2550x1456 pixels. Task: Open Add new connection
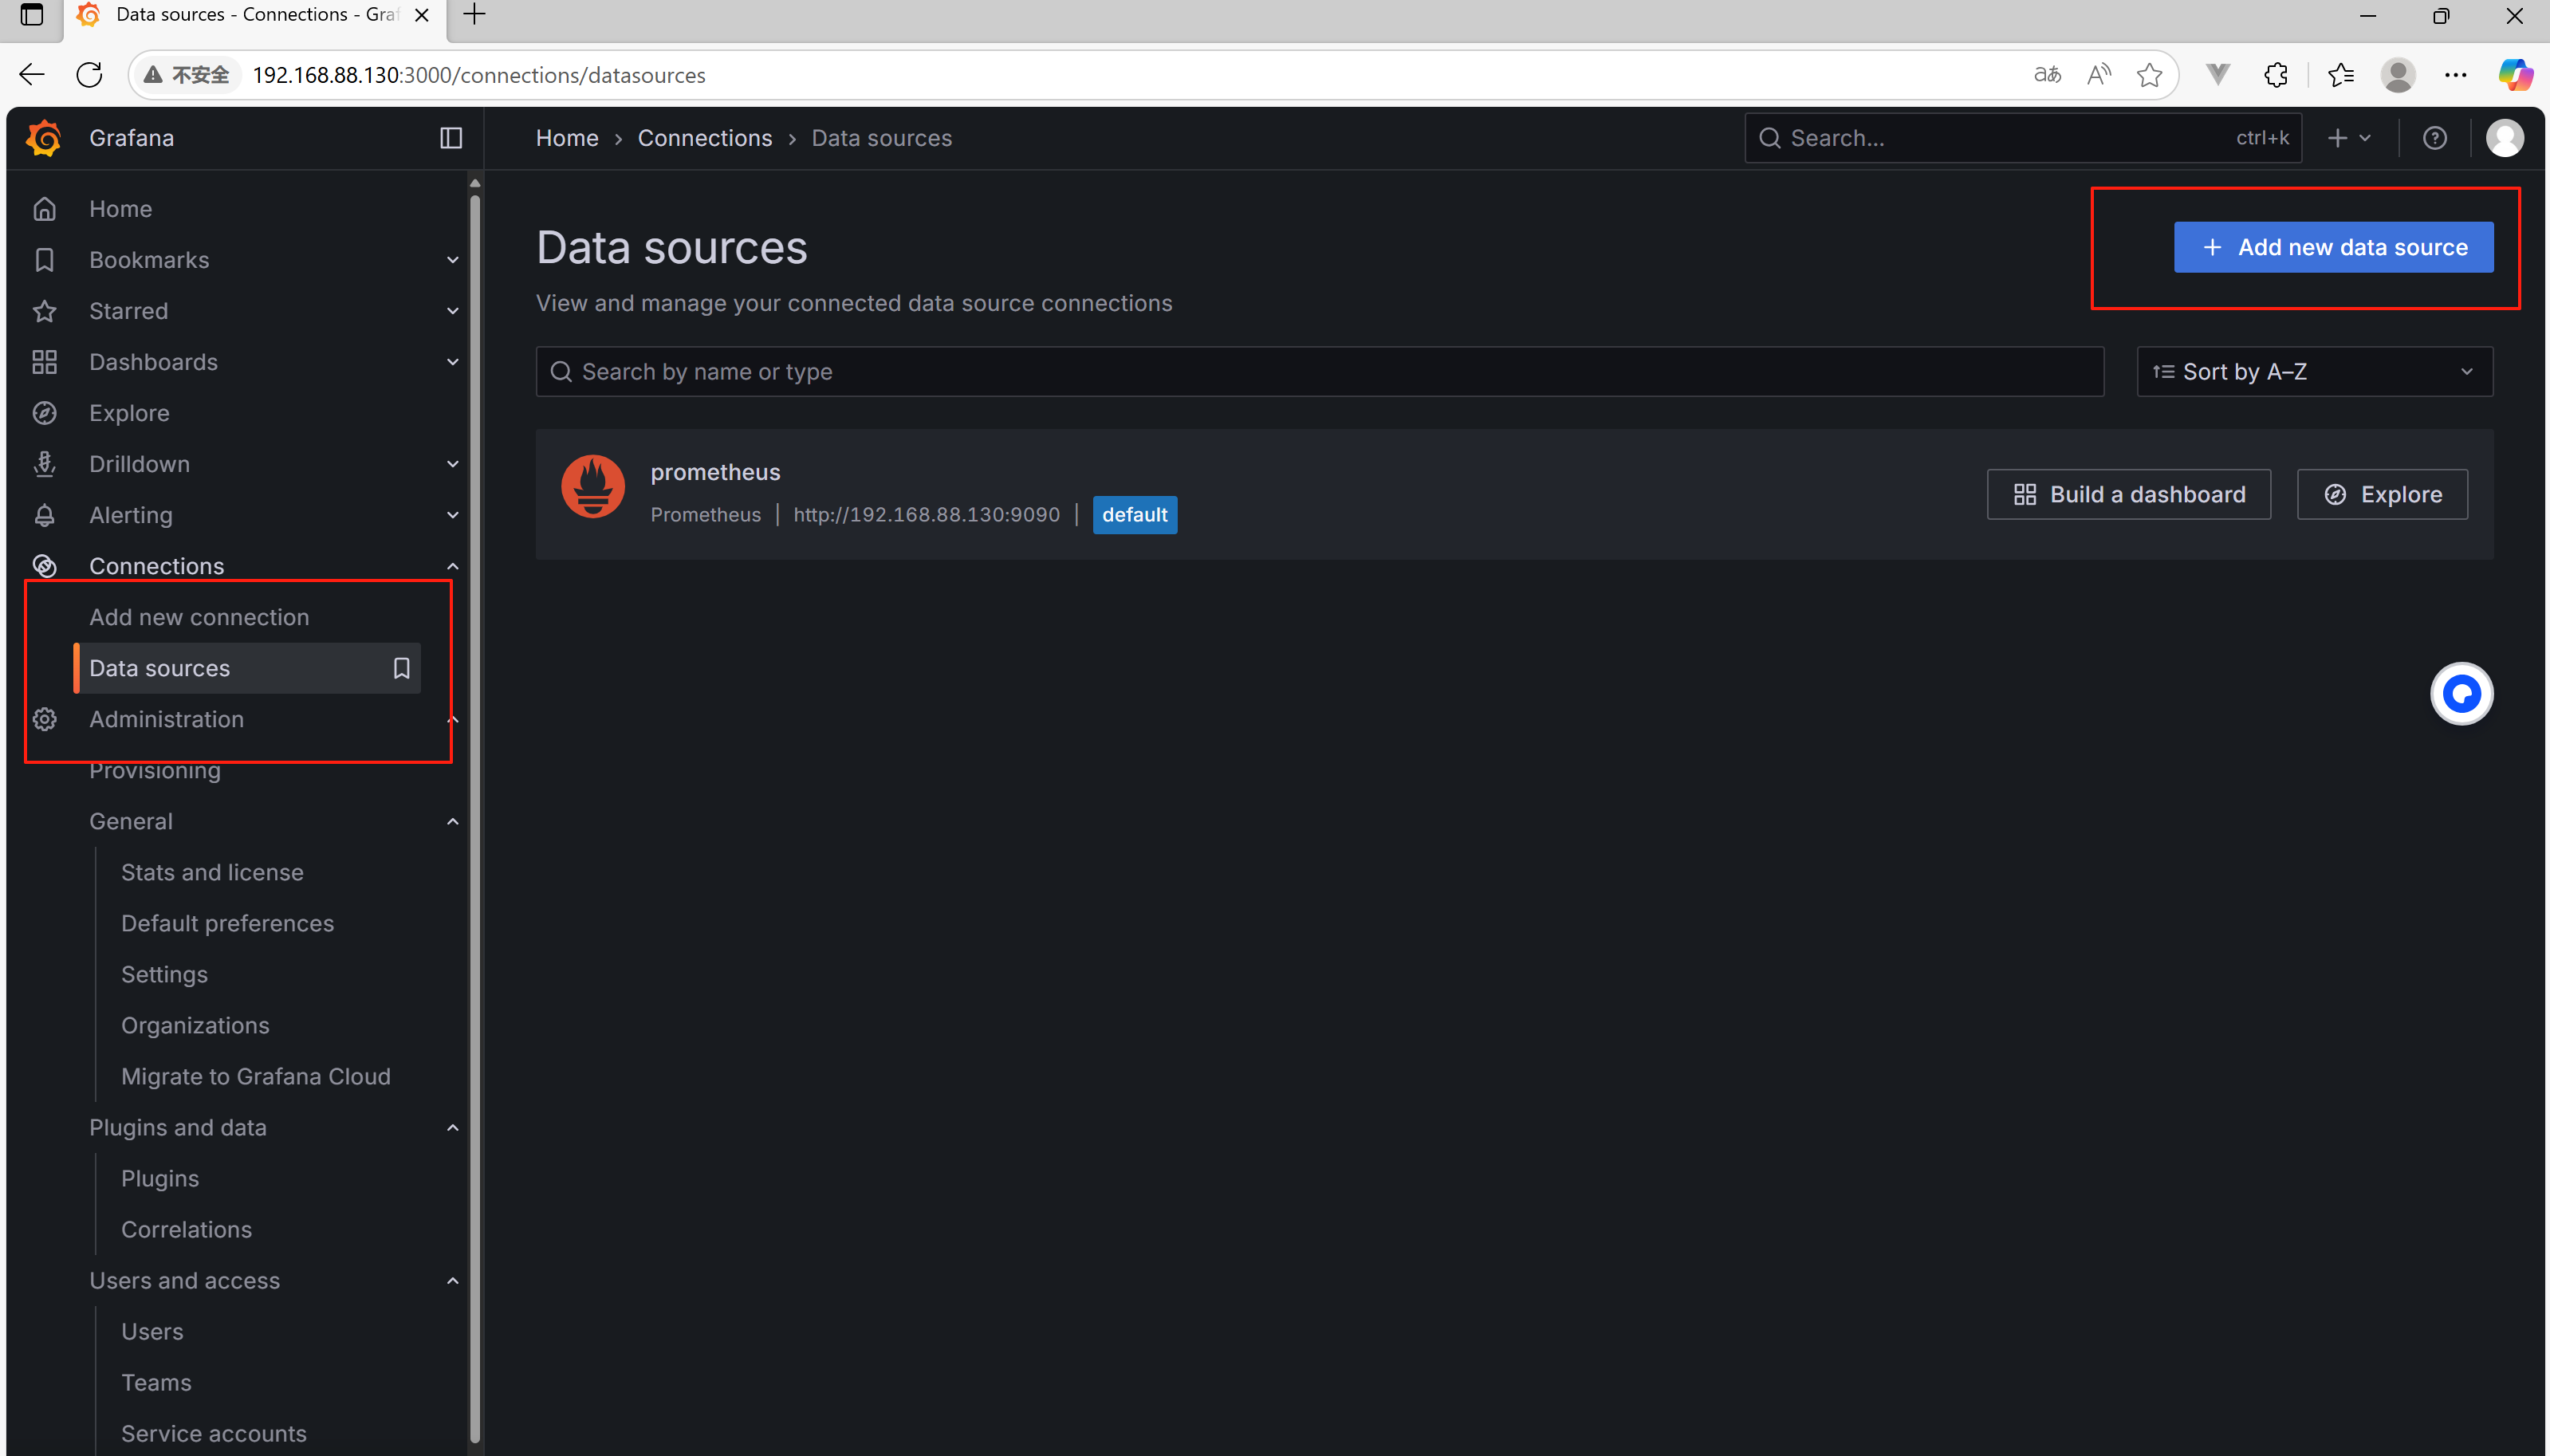pyautogui.click(x=199, y=617)
